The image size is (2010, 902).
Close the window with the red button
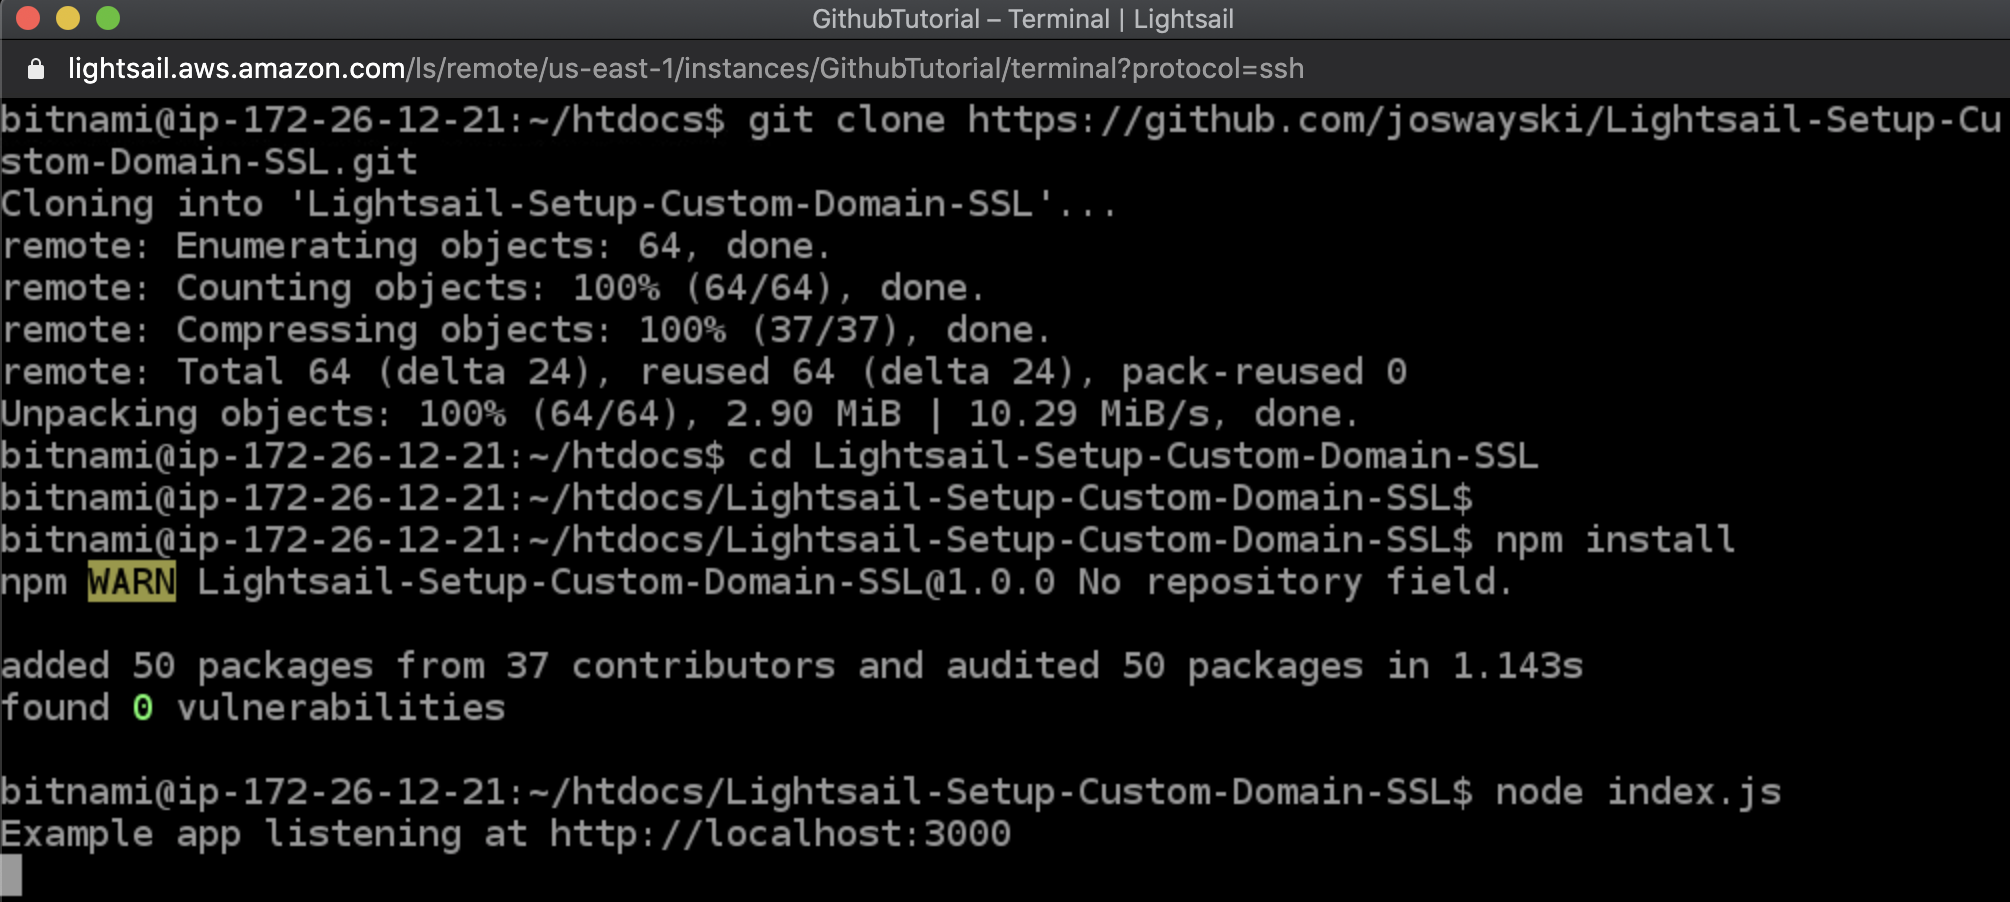[x=28, y=18]
